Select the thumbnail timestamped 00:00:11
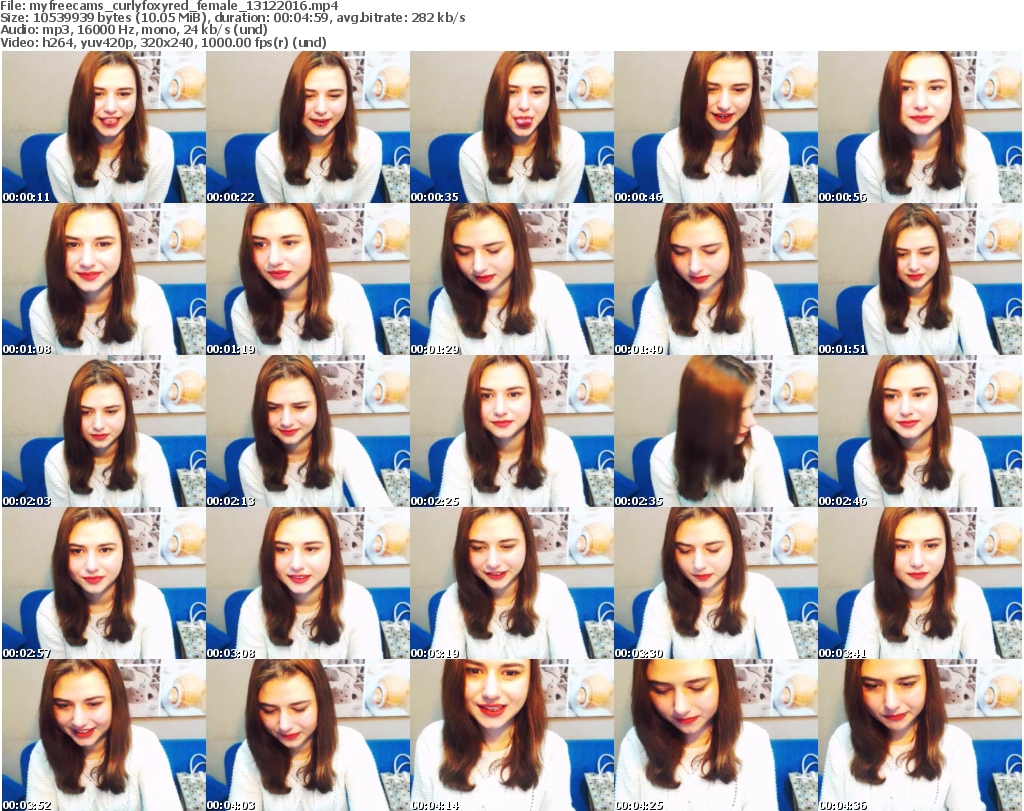 104,127
